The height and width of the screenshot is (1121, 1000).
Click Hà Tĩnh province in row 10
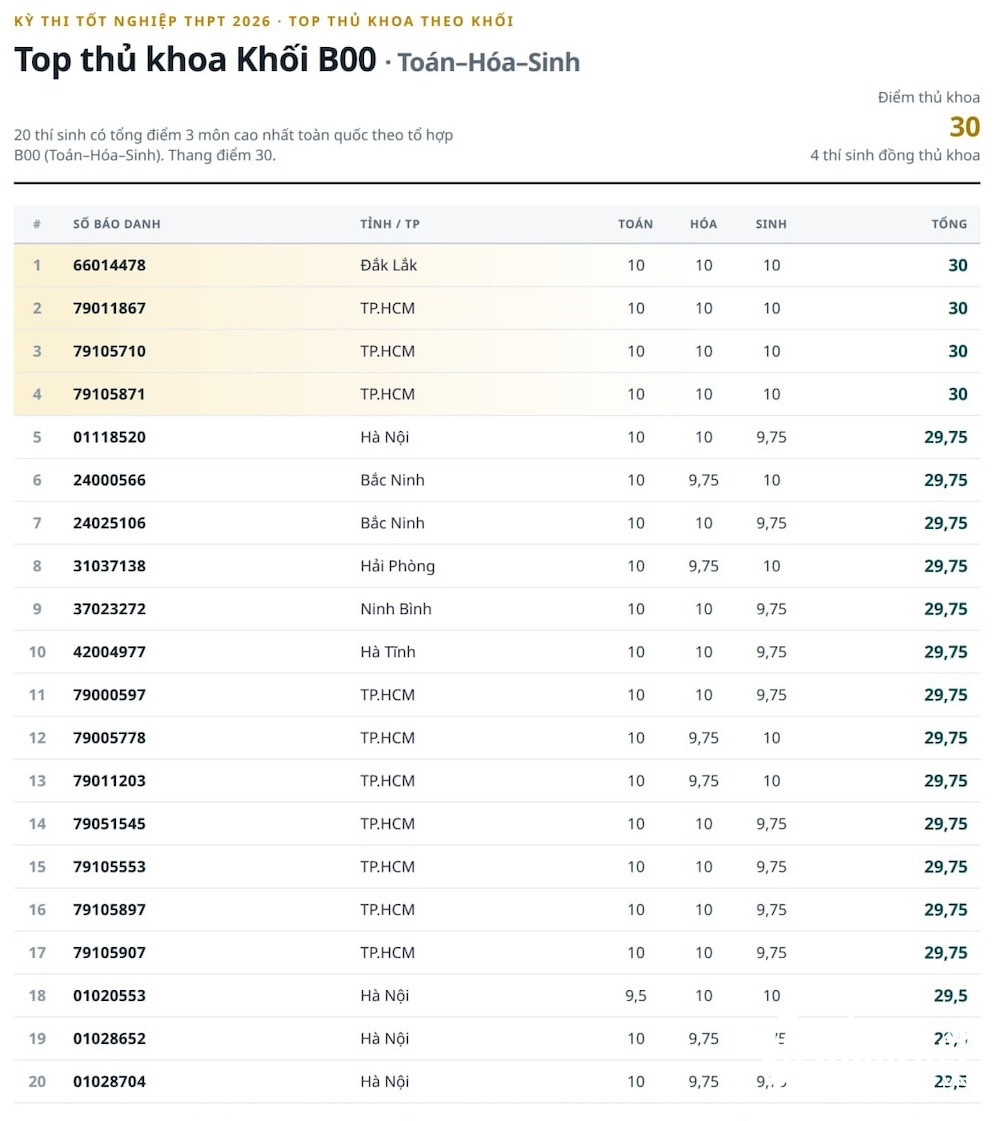388,652
